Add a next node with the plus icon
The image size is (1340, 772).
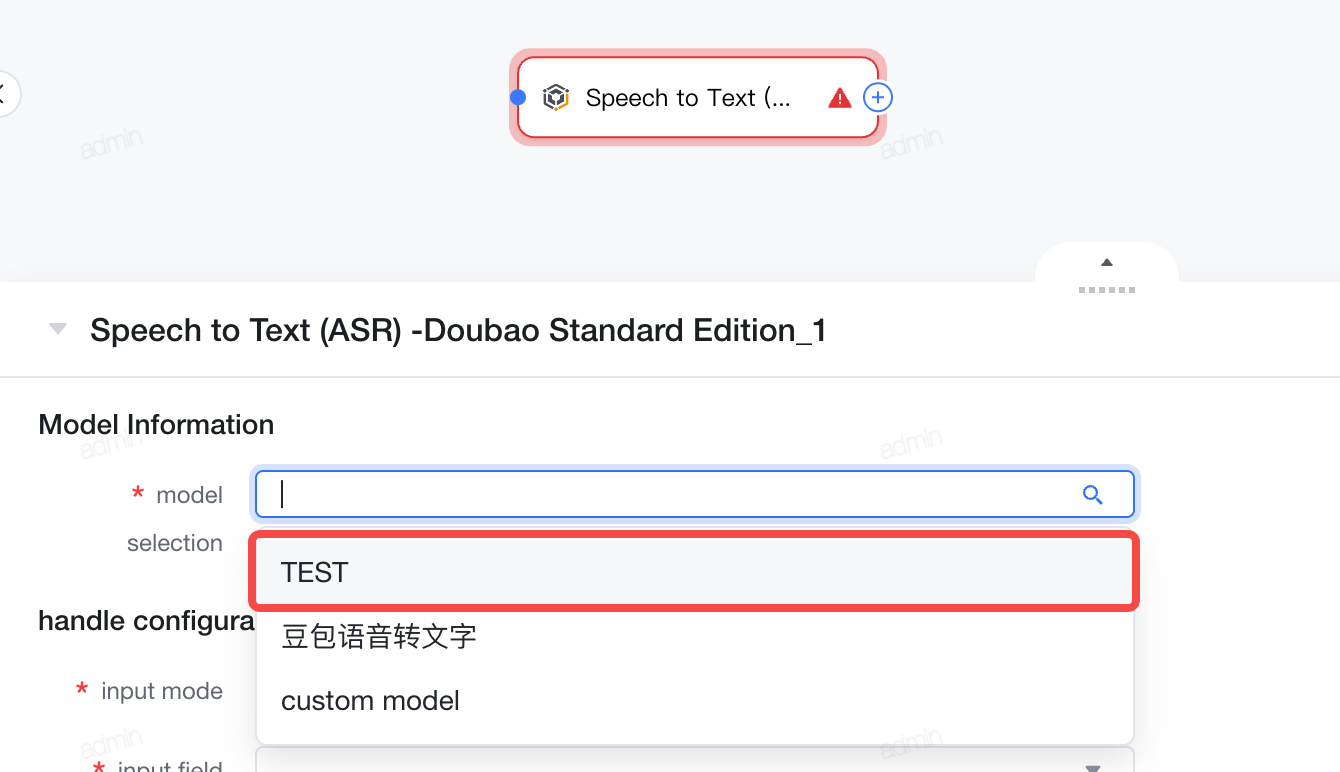coord(878,97)
